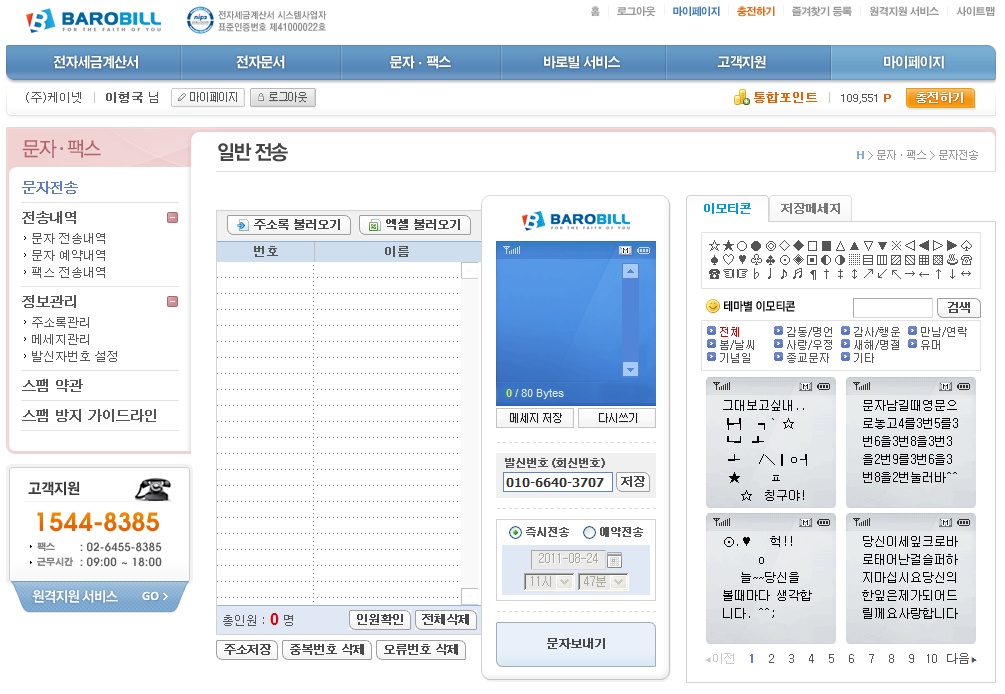This screenshot has height=694, width=1005.
Task: Insert the hollow star symbol emoticon
Action: pyautogui.click(x=714, y=245)
